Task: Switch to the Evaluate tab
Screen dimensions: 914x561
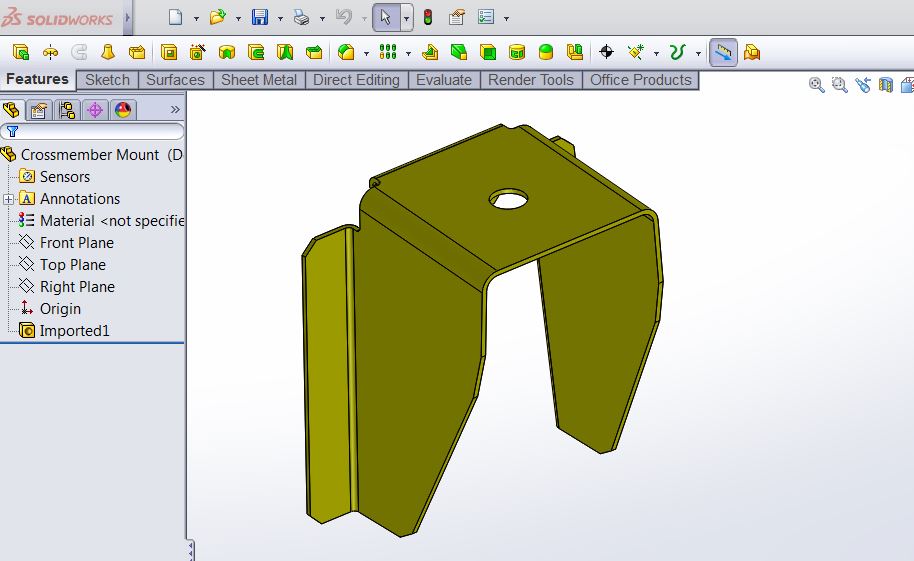Action: point(443,80)
